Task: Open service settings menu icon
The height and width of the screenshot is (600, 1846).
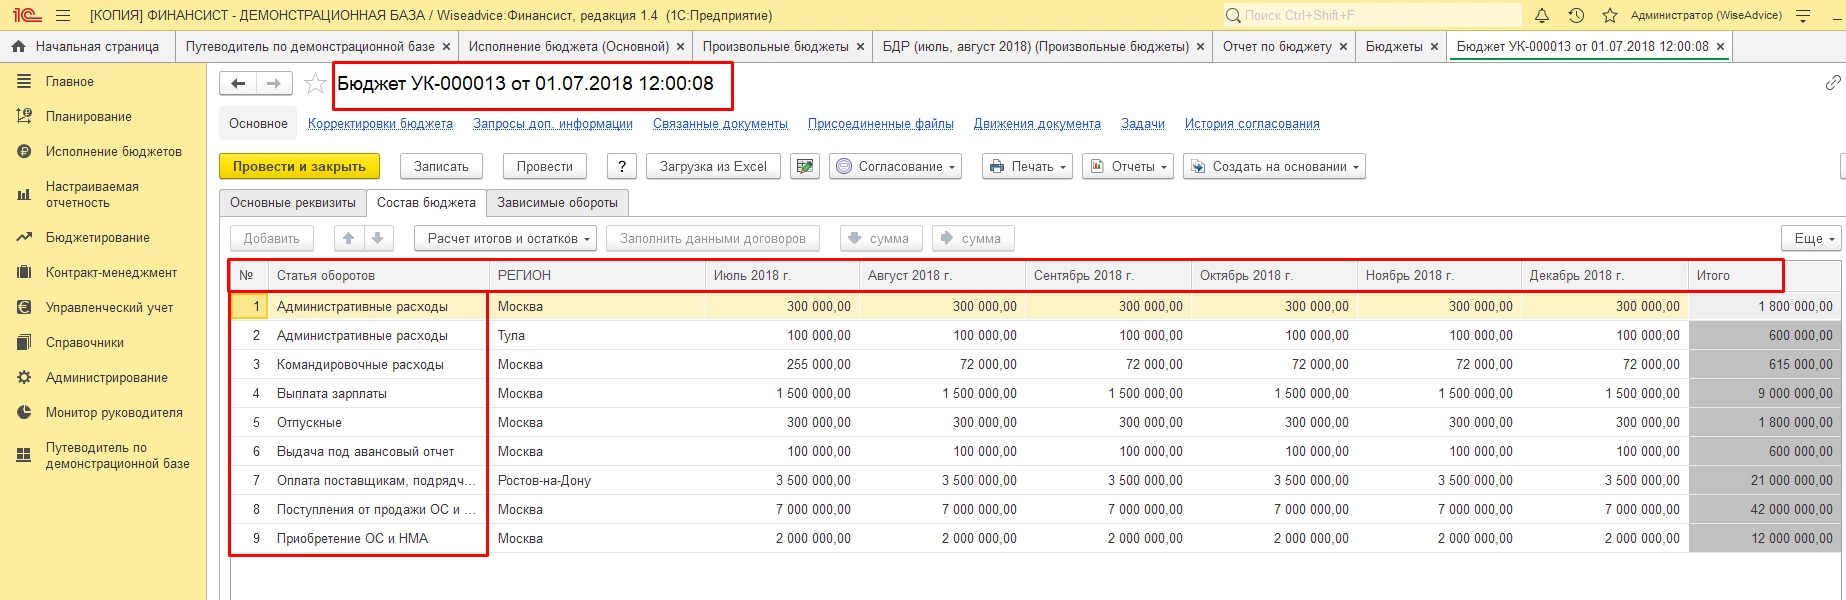Action: coord(1803,15)
